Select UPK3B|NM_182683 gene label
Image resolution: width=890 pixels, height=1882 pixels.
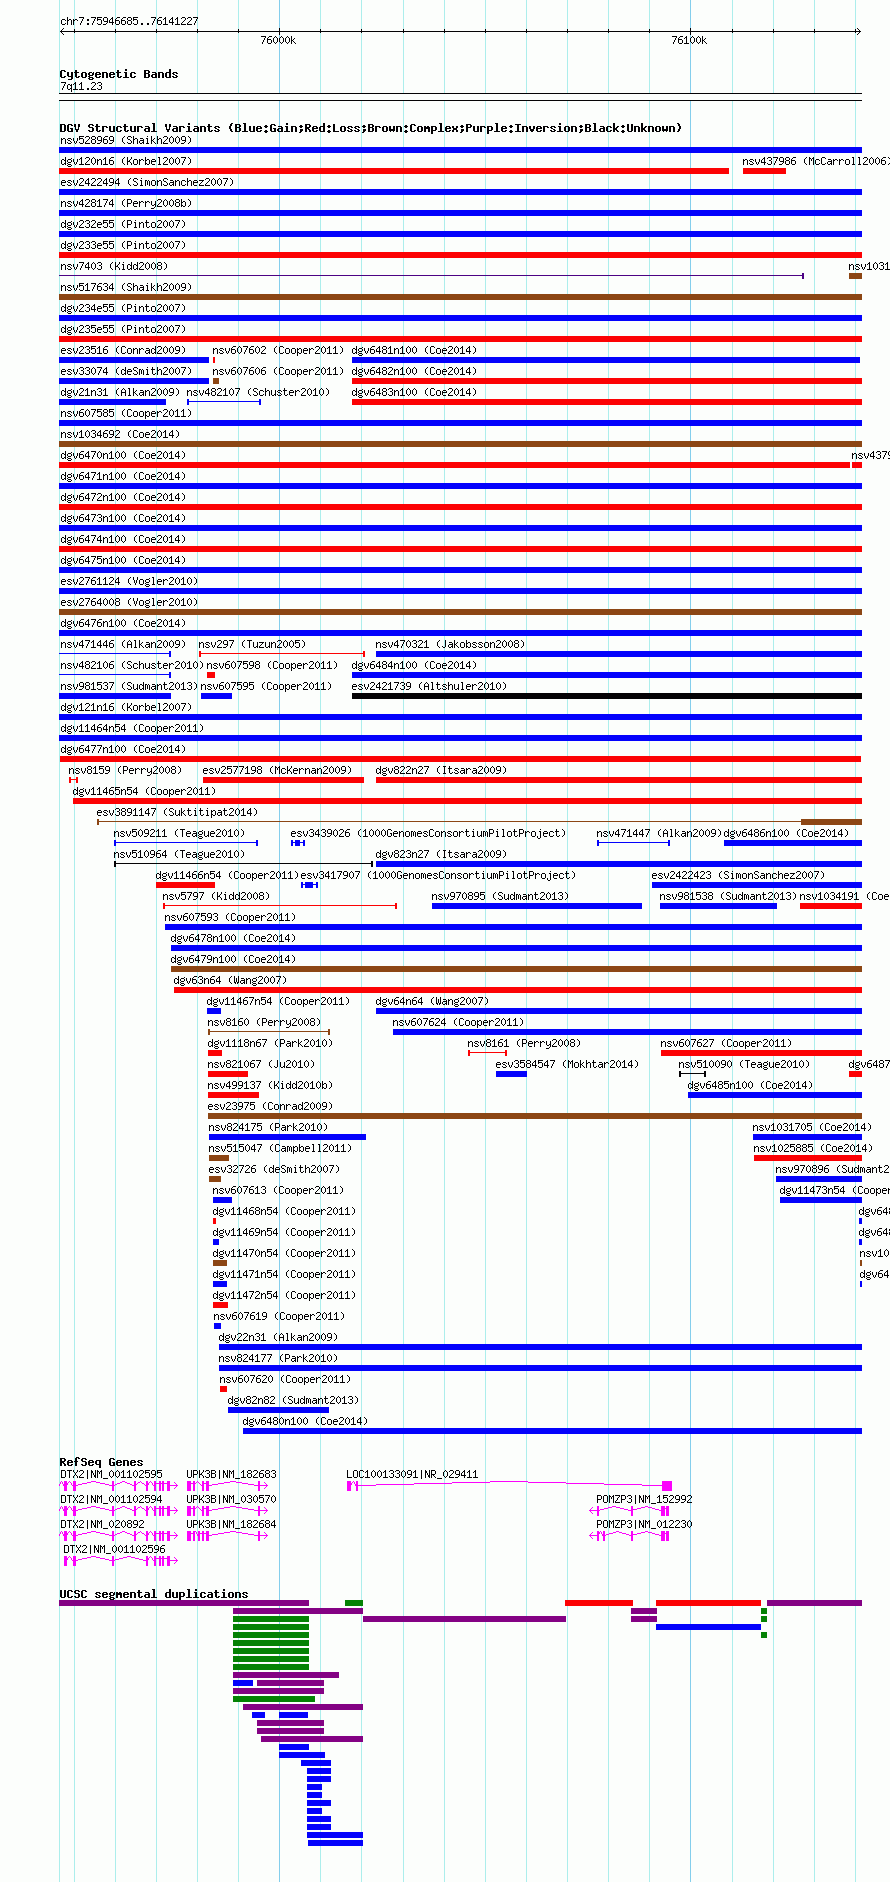[x=231, y=1474]
